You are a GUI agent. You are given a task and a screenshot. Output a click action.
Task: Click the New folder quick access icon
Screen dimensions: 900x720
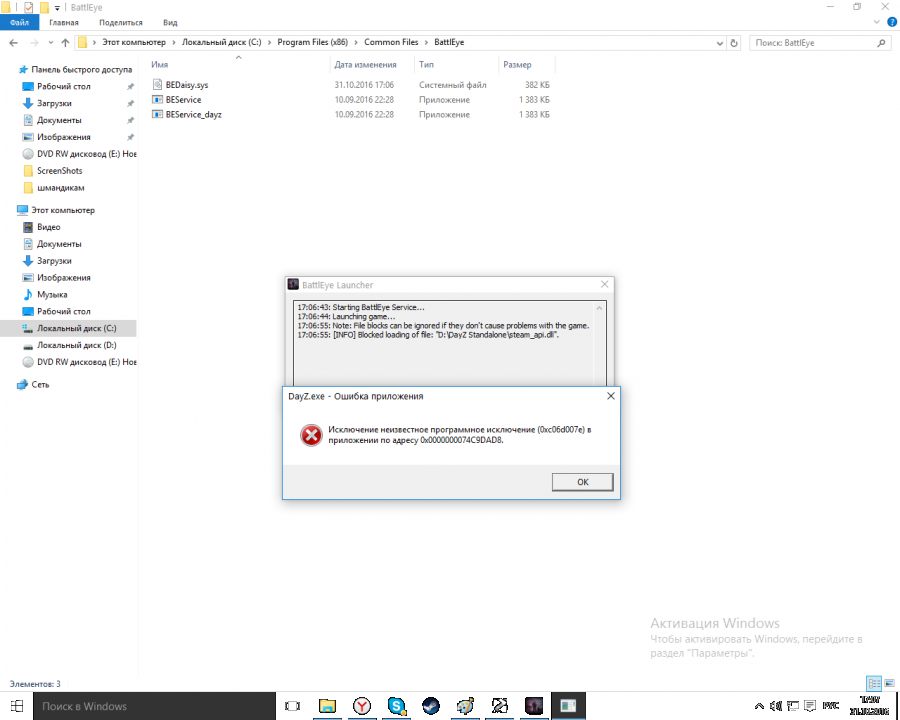(x=44, y=7)
